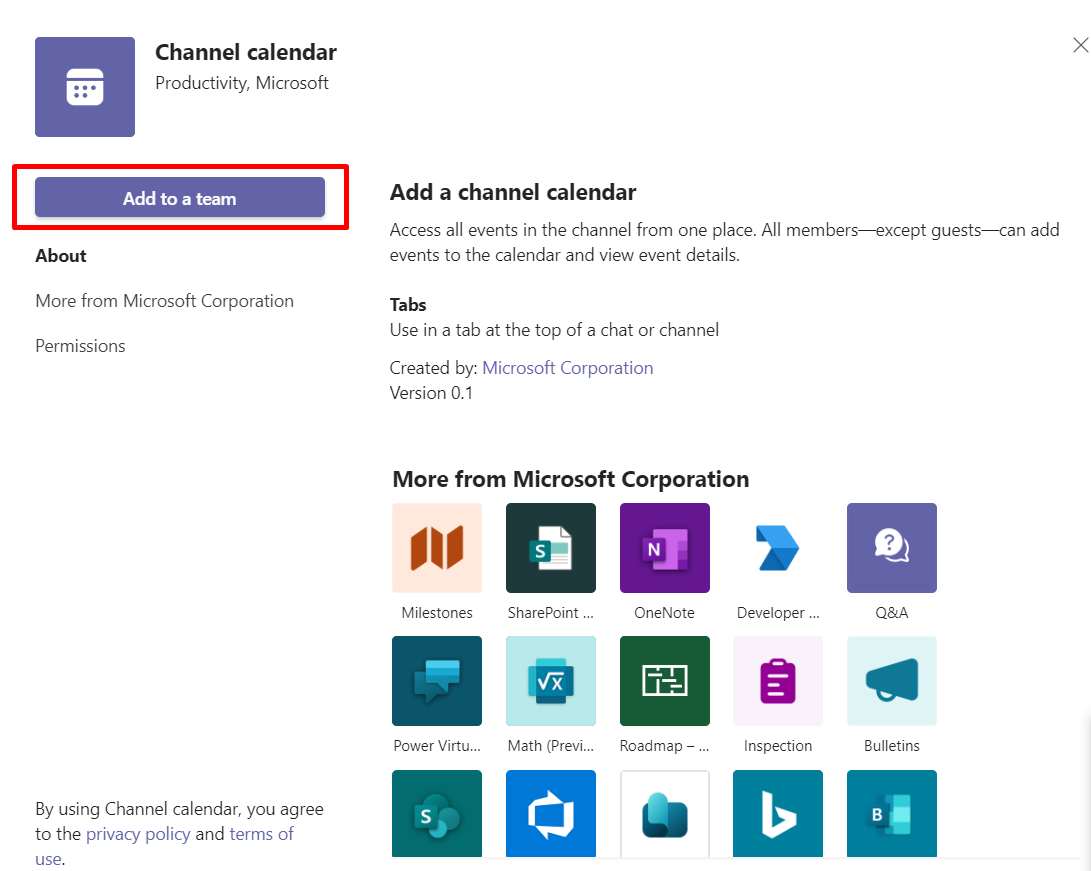Viewport: 1091px width, 871px height.
Task: Close the Channel calendar dialog
Action: point(1080,45)
